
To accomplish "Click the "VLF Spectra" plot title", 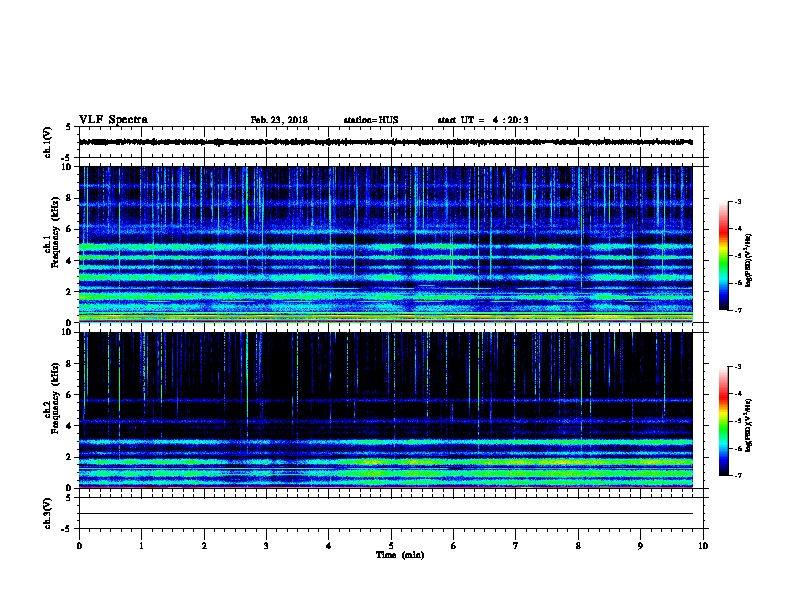I will tap(113, 120).
